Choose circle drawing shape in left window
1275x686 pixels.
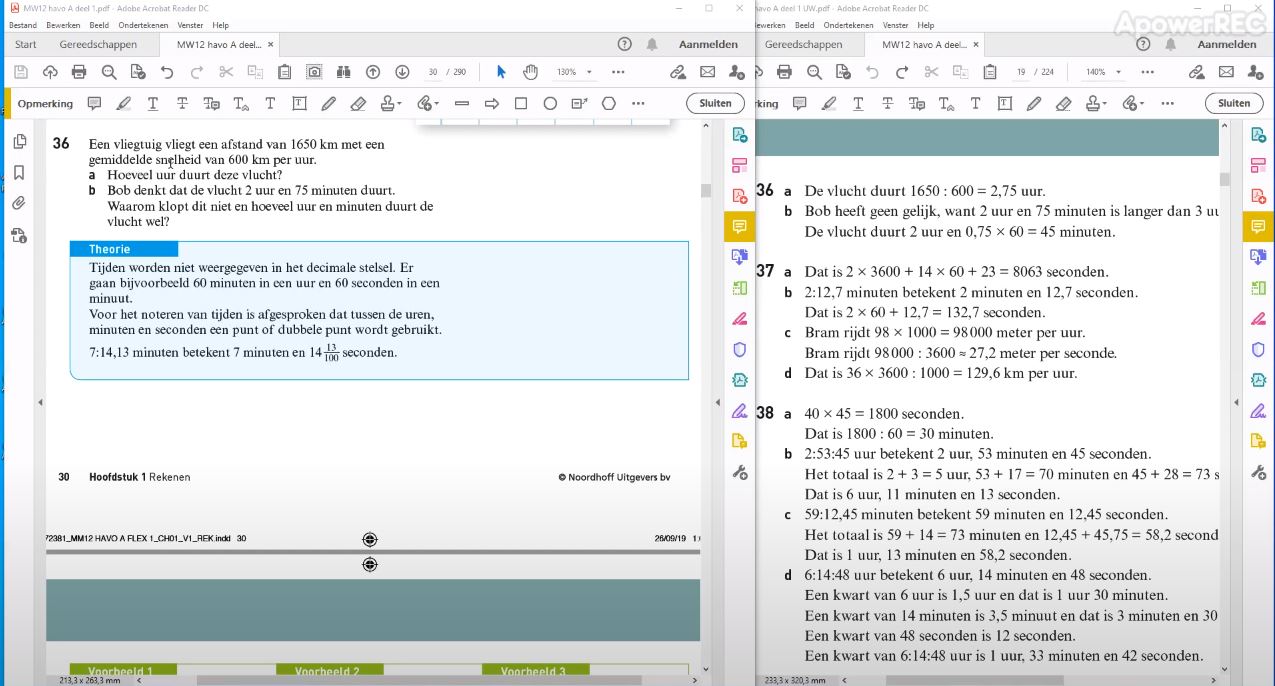pyautogui.click(x=550, y=103)
